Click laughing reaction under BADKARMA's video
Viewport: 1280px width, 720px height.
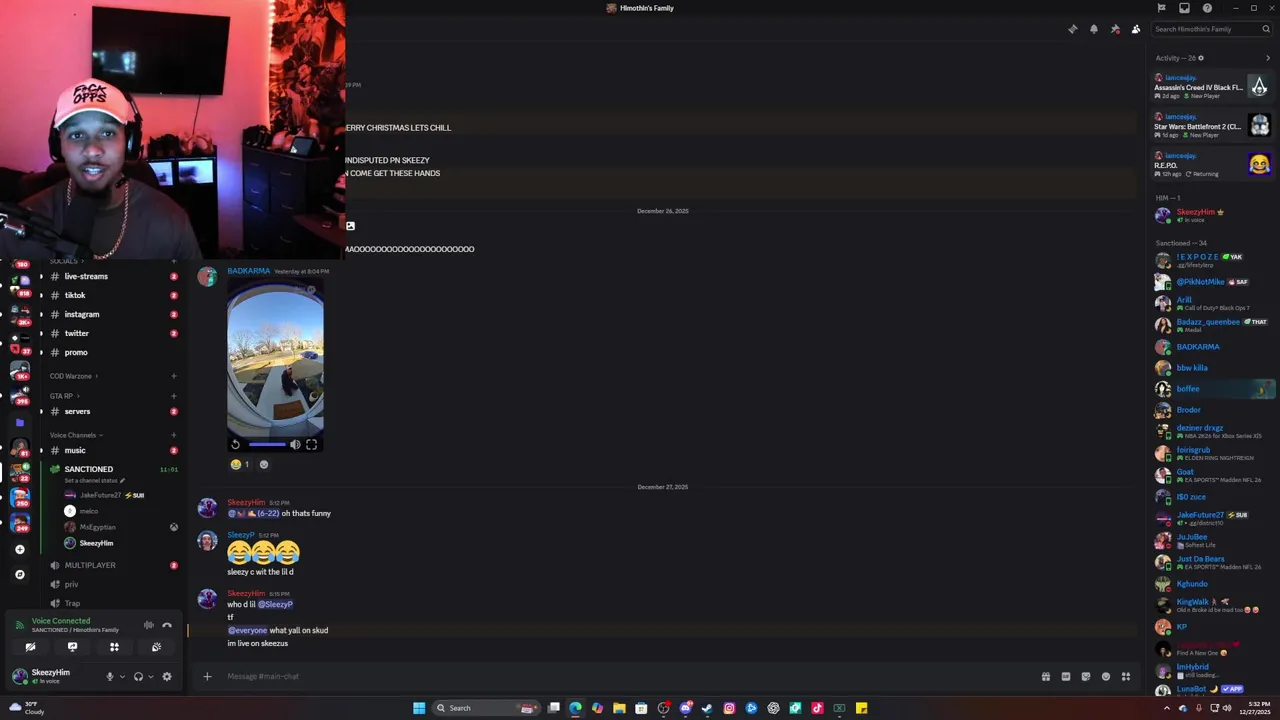coord(240,464)
